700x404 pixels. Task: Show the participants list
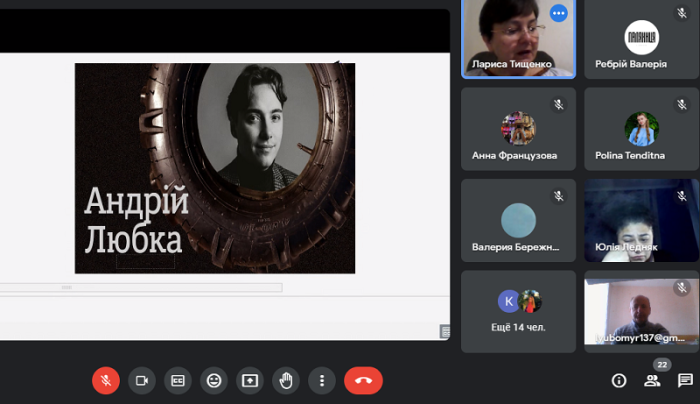pos(652,380)
